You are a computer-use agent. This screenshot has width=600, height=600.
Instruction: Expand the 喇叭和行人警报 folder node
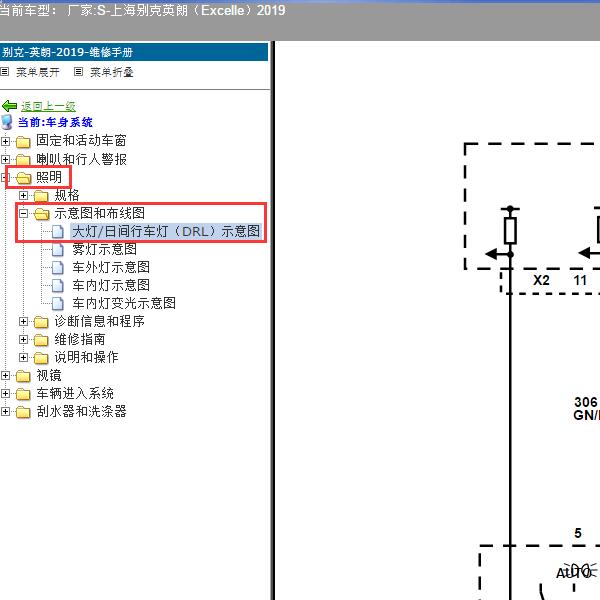click(5, 159)
